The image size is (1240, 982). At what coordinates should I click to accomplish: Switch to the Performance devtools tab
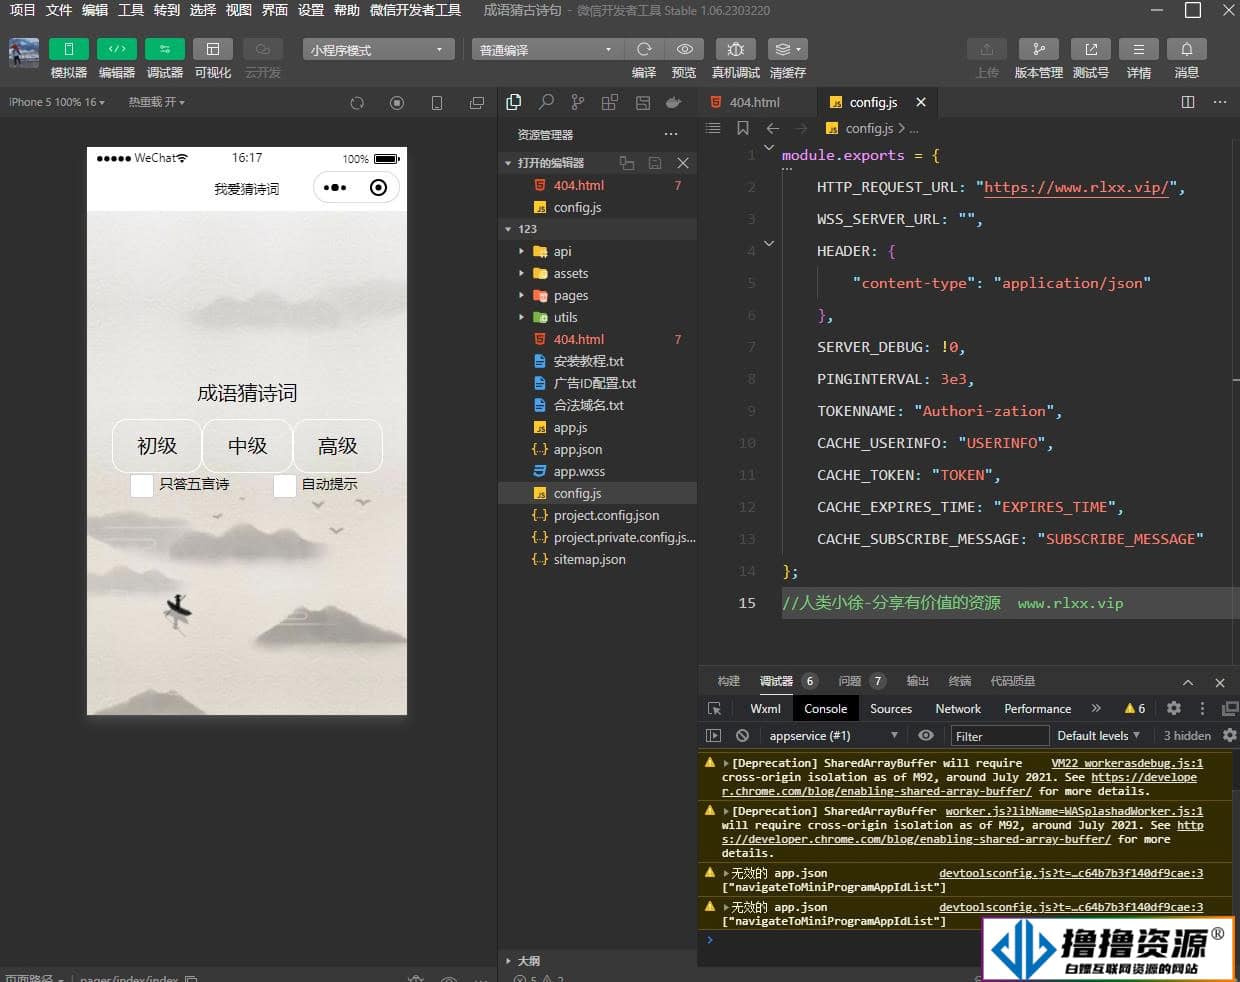[1037, 708]
